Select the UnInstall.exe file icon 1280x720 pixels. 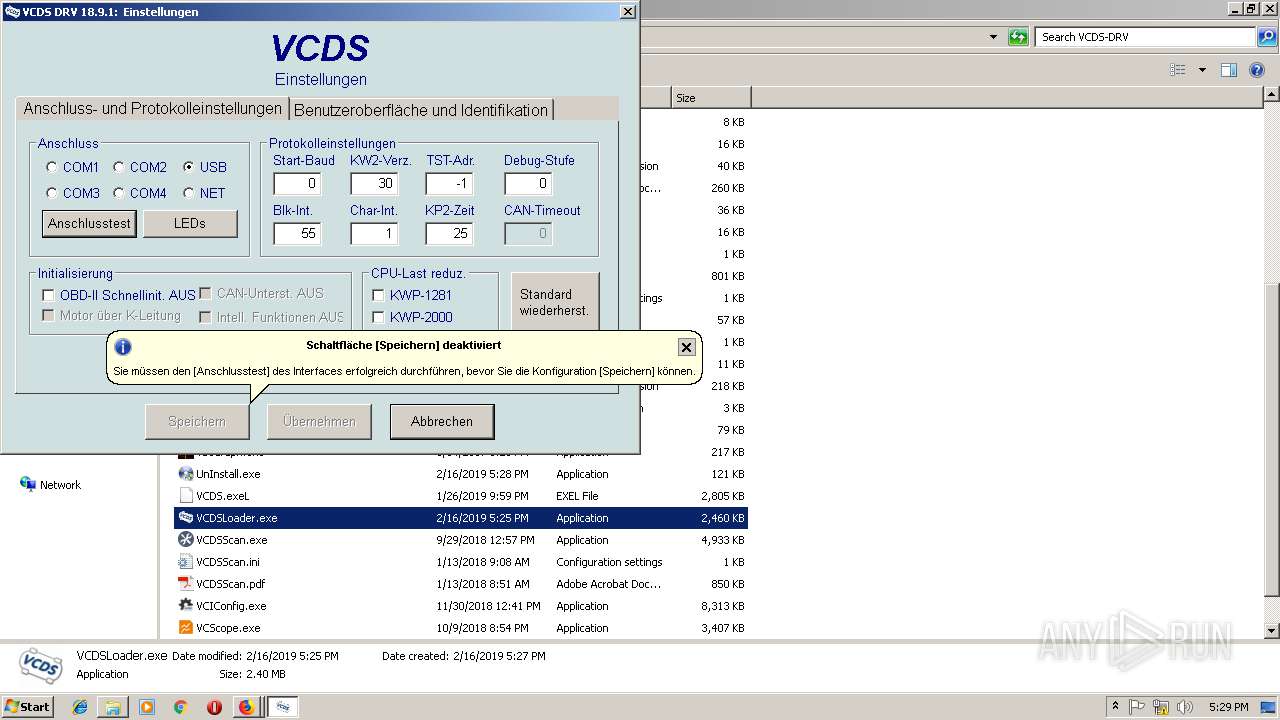click(186, 474)
